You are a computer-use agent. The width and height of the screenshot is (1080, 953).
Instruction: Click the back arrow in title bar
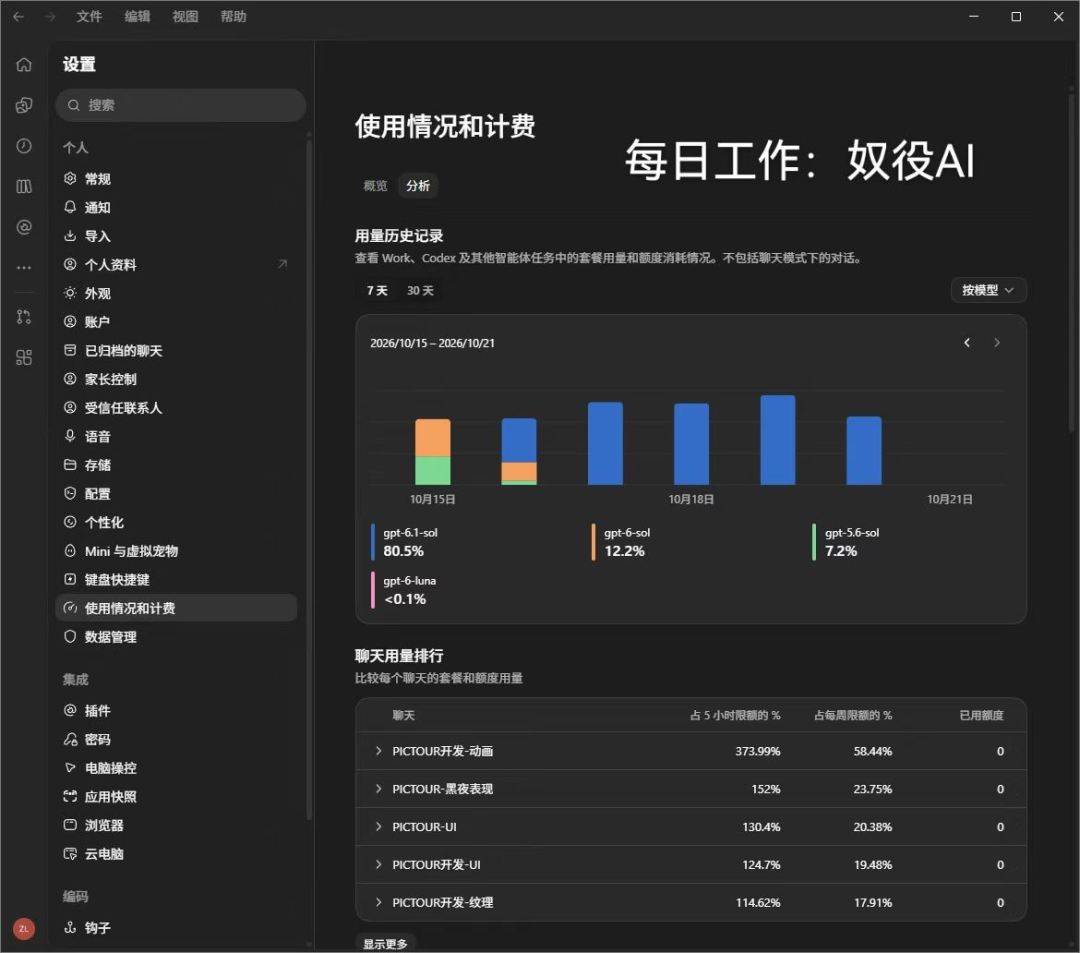(19, 17)
